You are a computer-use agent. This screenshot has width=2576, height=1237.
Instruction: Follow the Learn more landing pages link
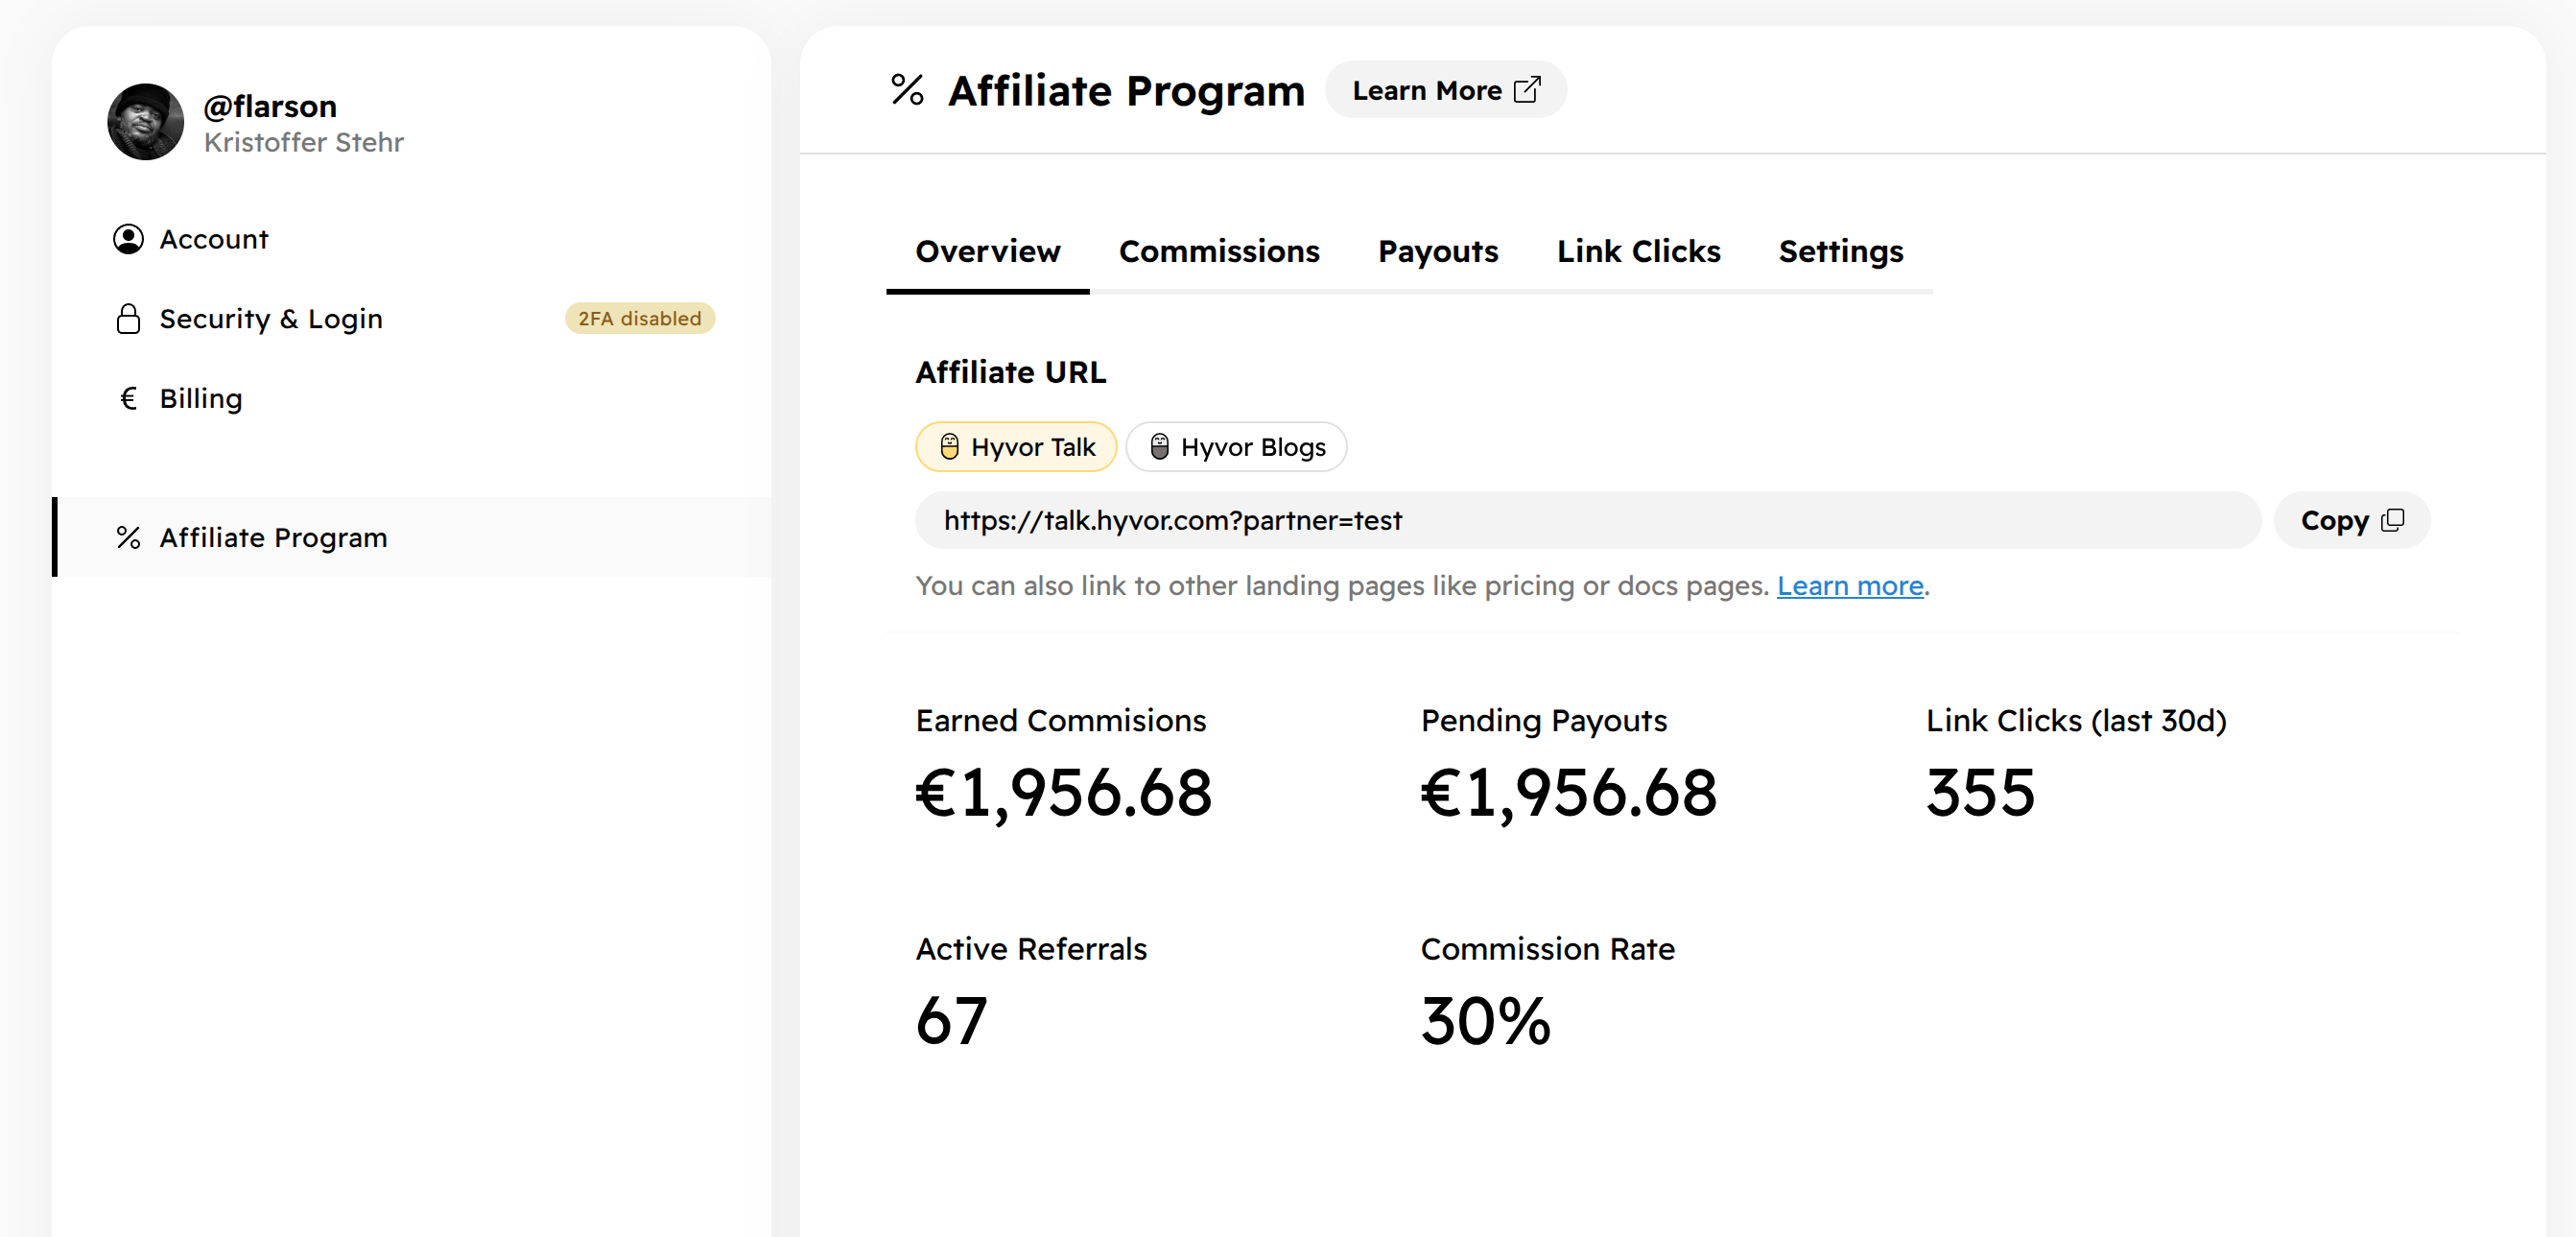1850,585
